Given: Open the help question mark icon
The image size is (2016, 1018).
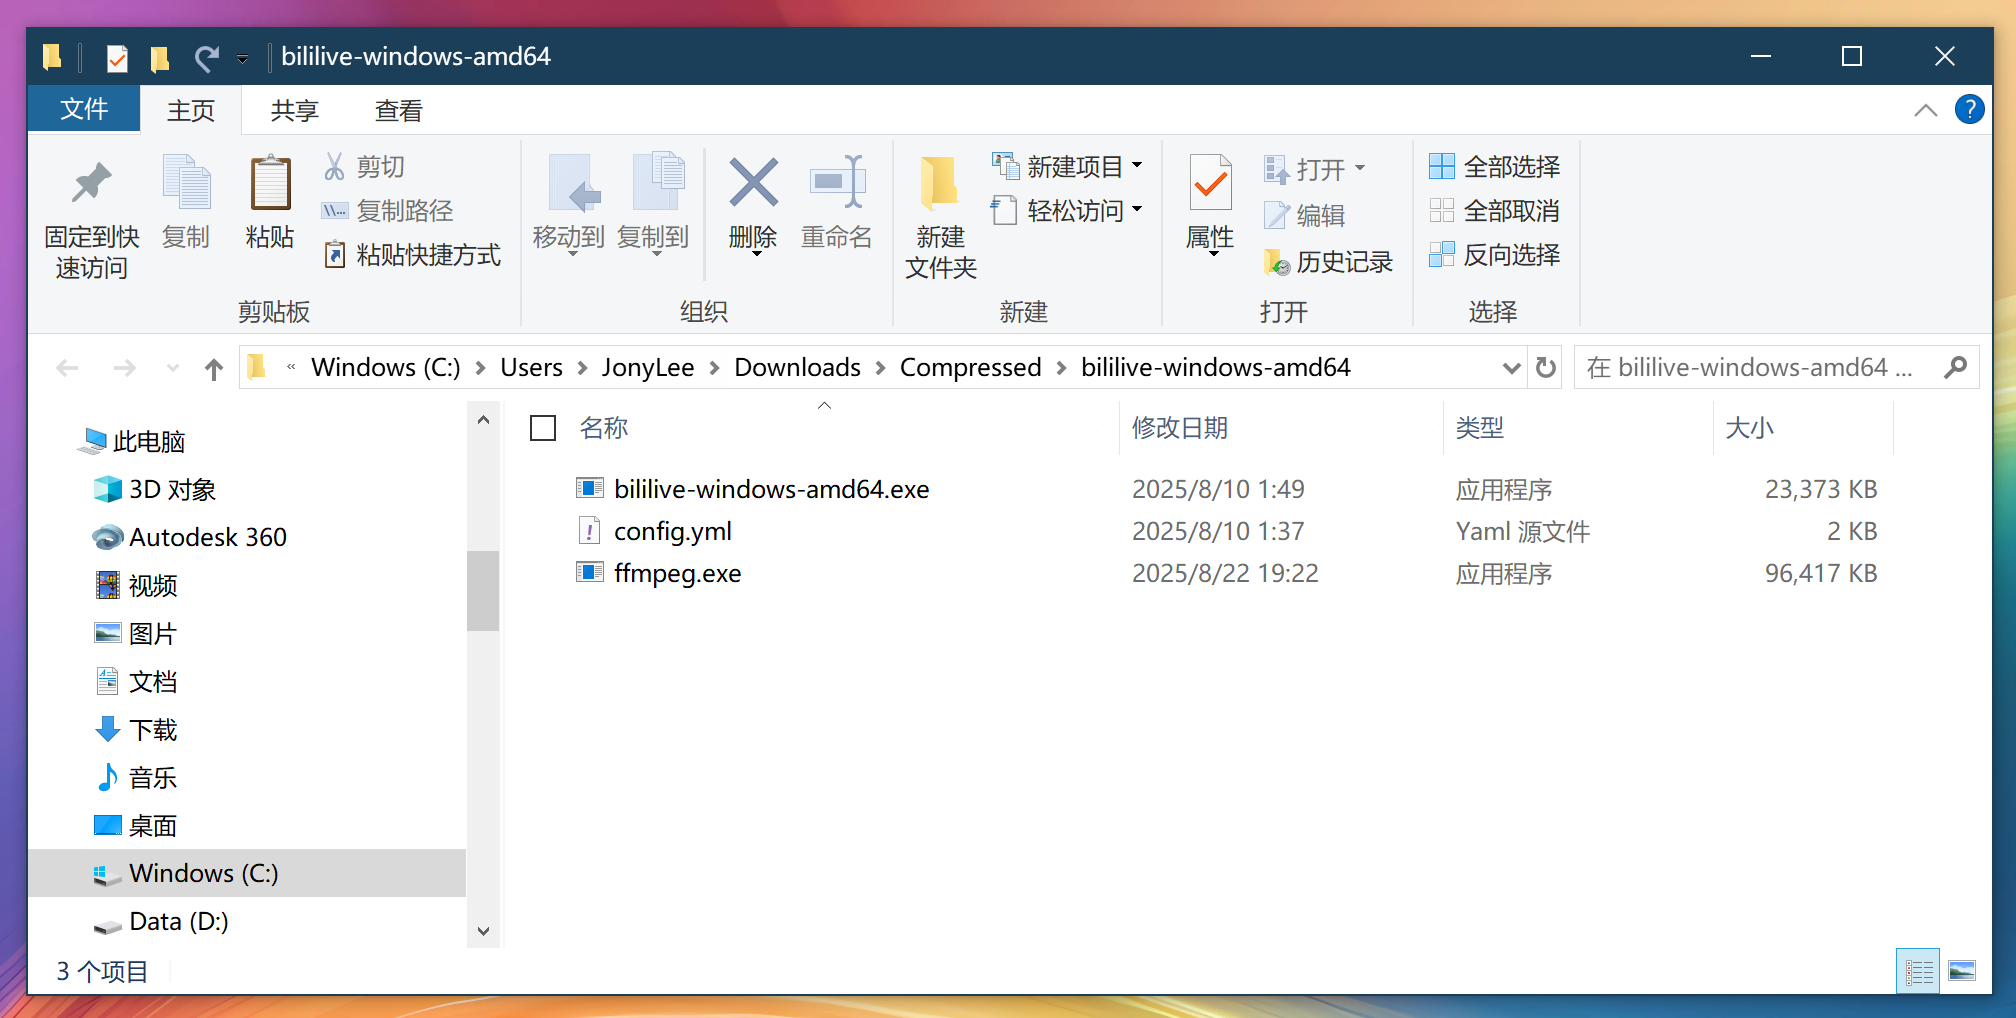Looking at the screenshot, I should coord(1969,109).
